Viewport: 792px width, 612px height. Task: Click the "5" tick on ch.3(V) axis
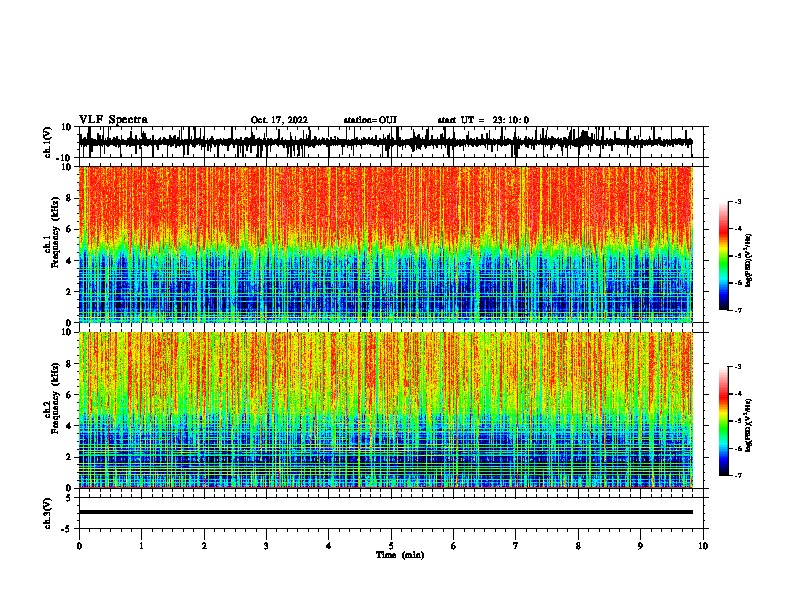[69, 498]
